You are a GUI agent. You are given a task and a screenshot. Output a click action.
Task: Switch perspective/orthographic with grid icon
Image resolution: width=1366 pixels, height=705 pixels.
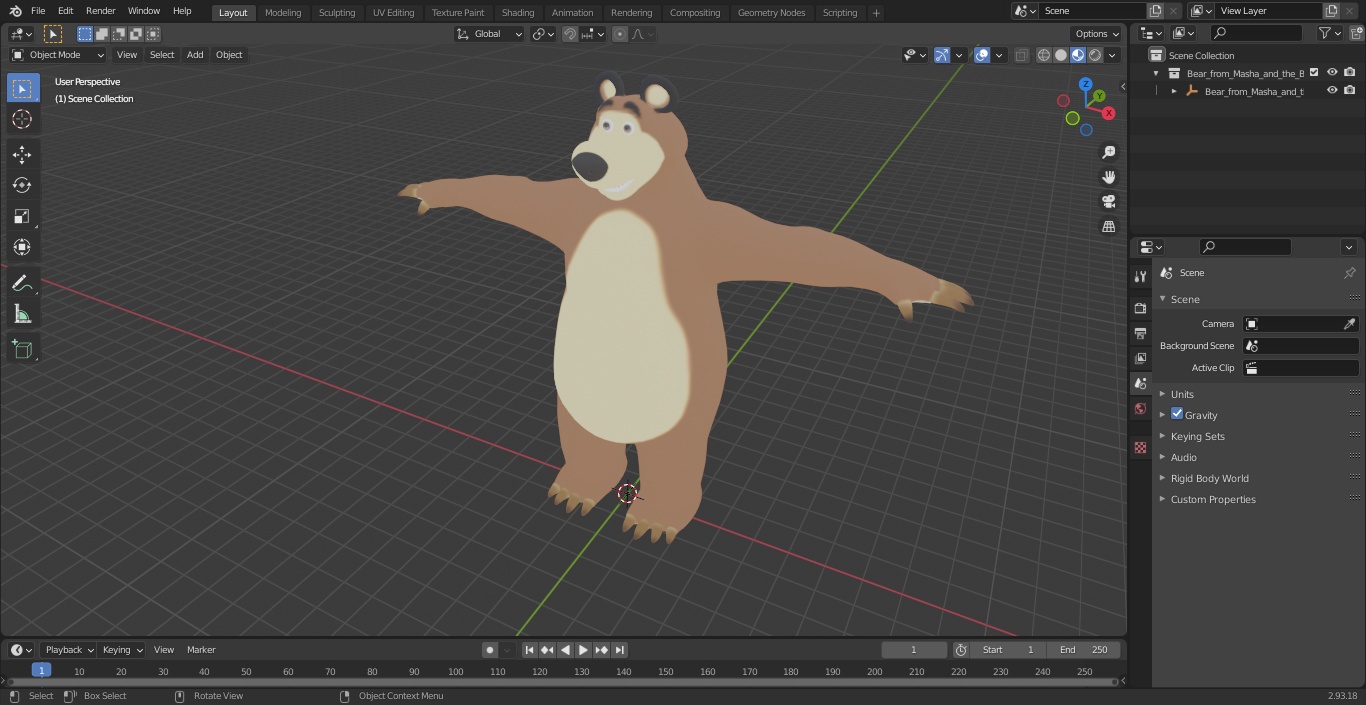point(1108,227)
